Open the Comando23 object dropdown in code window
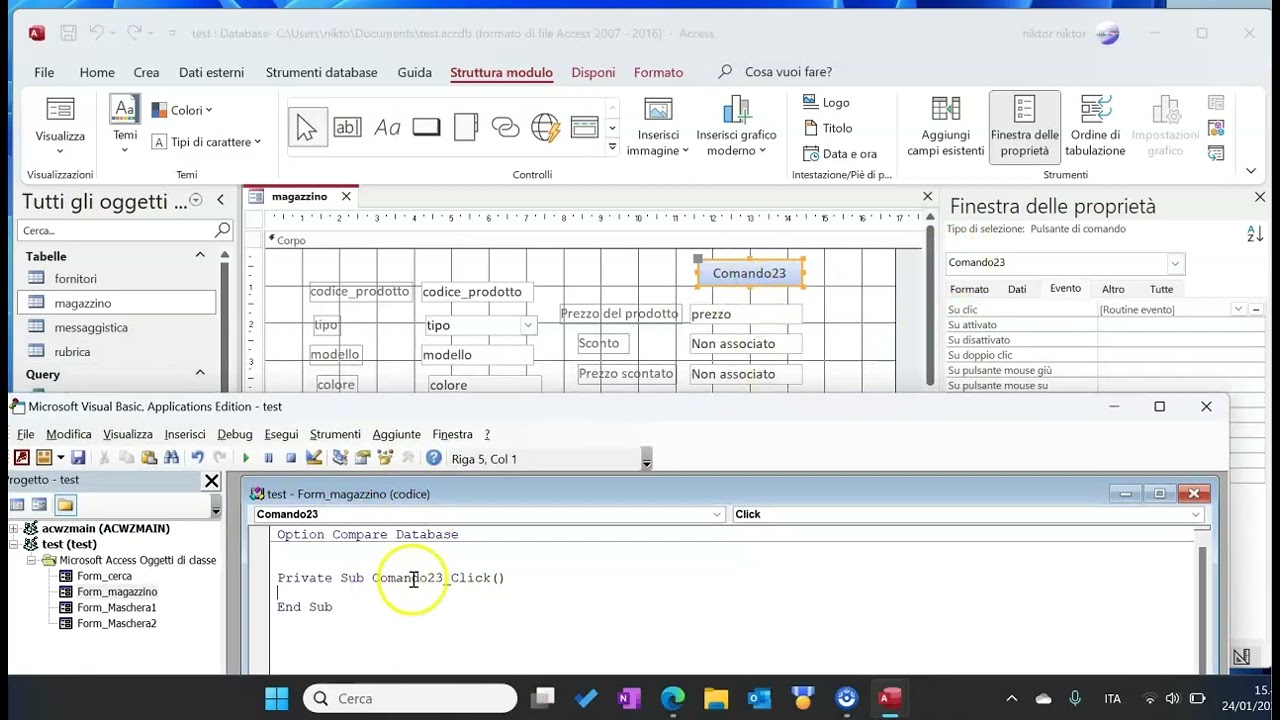The height and width of the screenshot is (720, 1280). pyautogui.click(x=717, y=514)
